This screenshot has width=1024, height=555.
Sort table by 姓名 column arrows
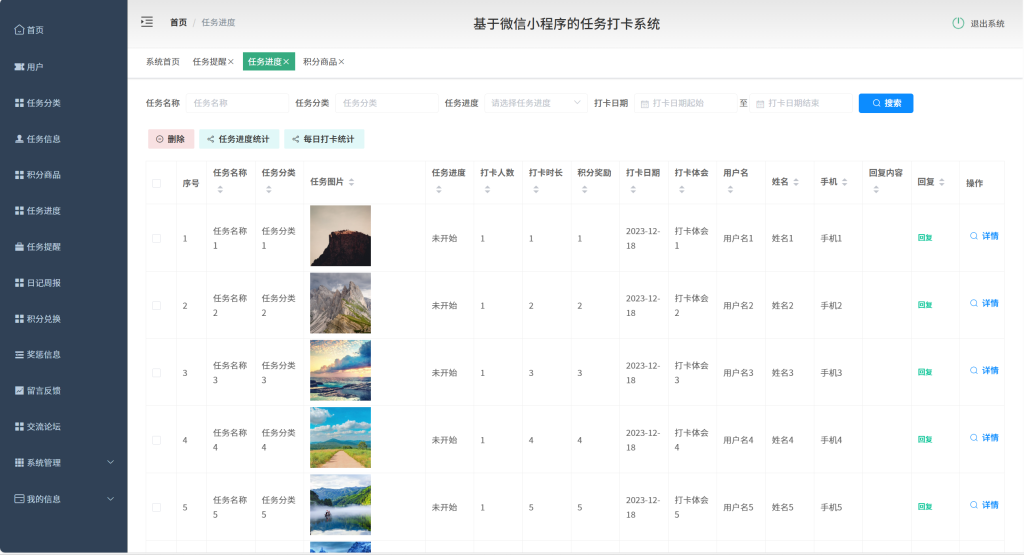point(796,182)
